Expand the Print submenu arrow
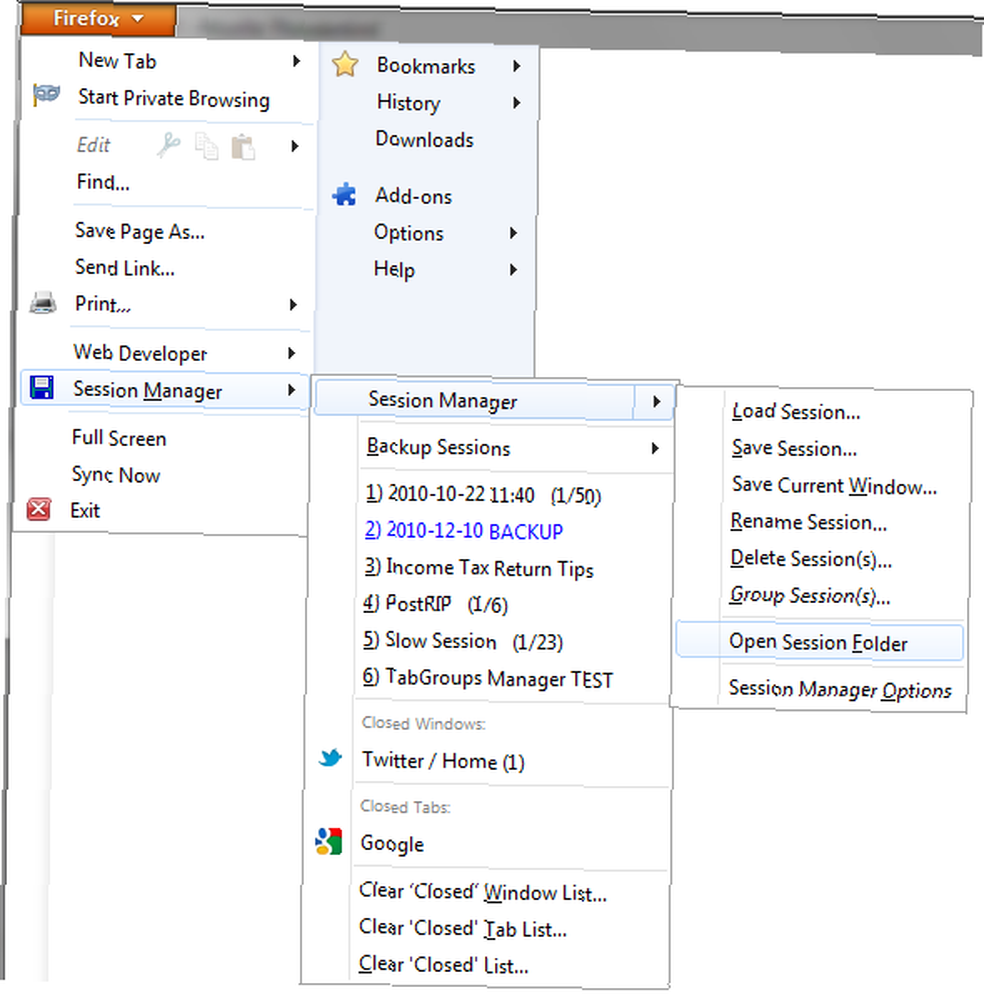 pyautogui.click(x=293, y=304)
